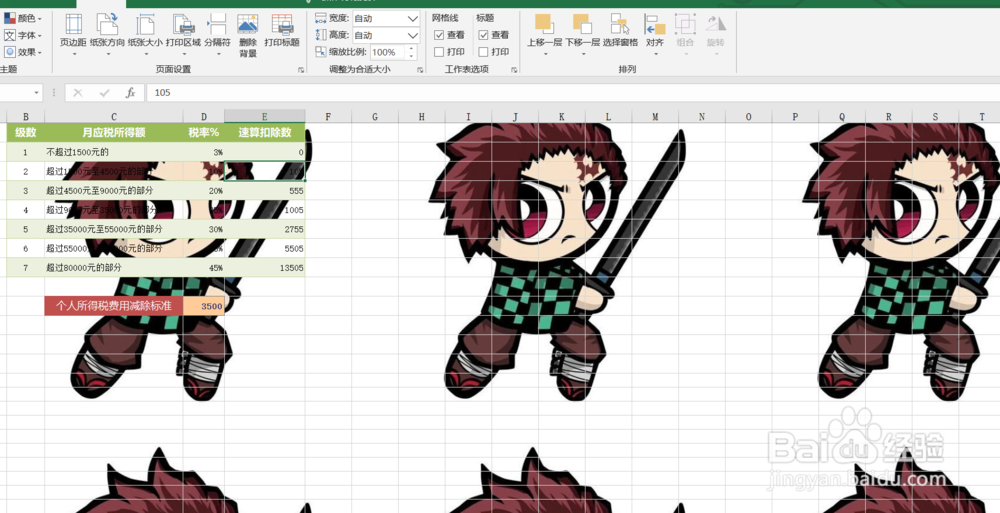Toggle 网格线 查看 checkbox
The image size is (1000, 513).
pos(439,35)
